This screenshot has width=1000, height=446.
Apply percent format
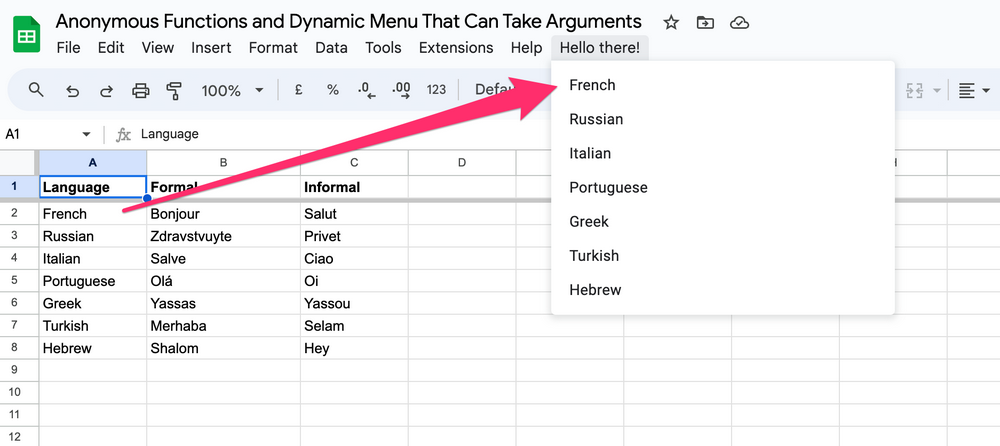[x=332, y=90]
